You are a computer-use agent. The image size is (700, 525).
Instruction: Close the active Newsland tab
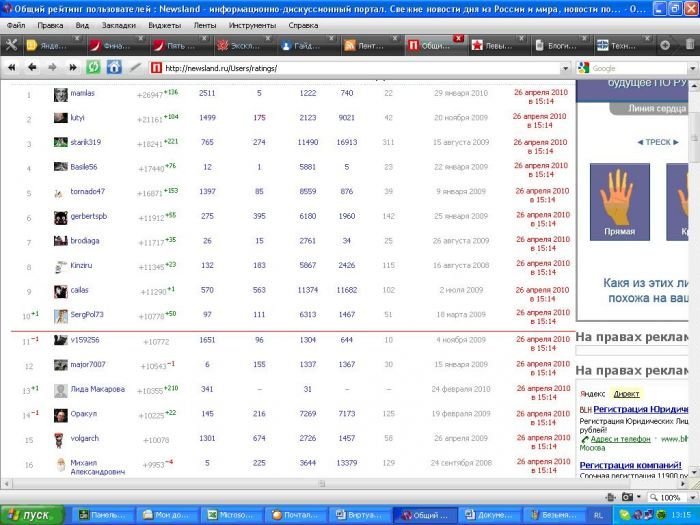458,38
